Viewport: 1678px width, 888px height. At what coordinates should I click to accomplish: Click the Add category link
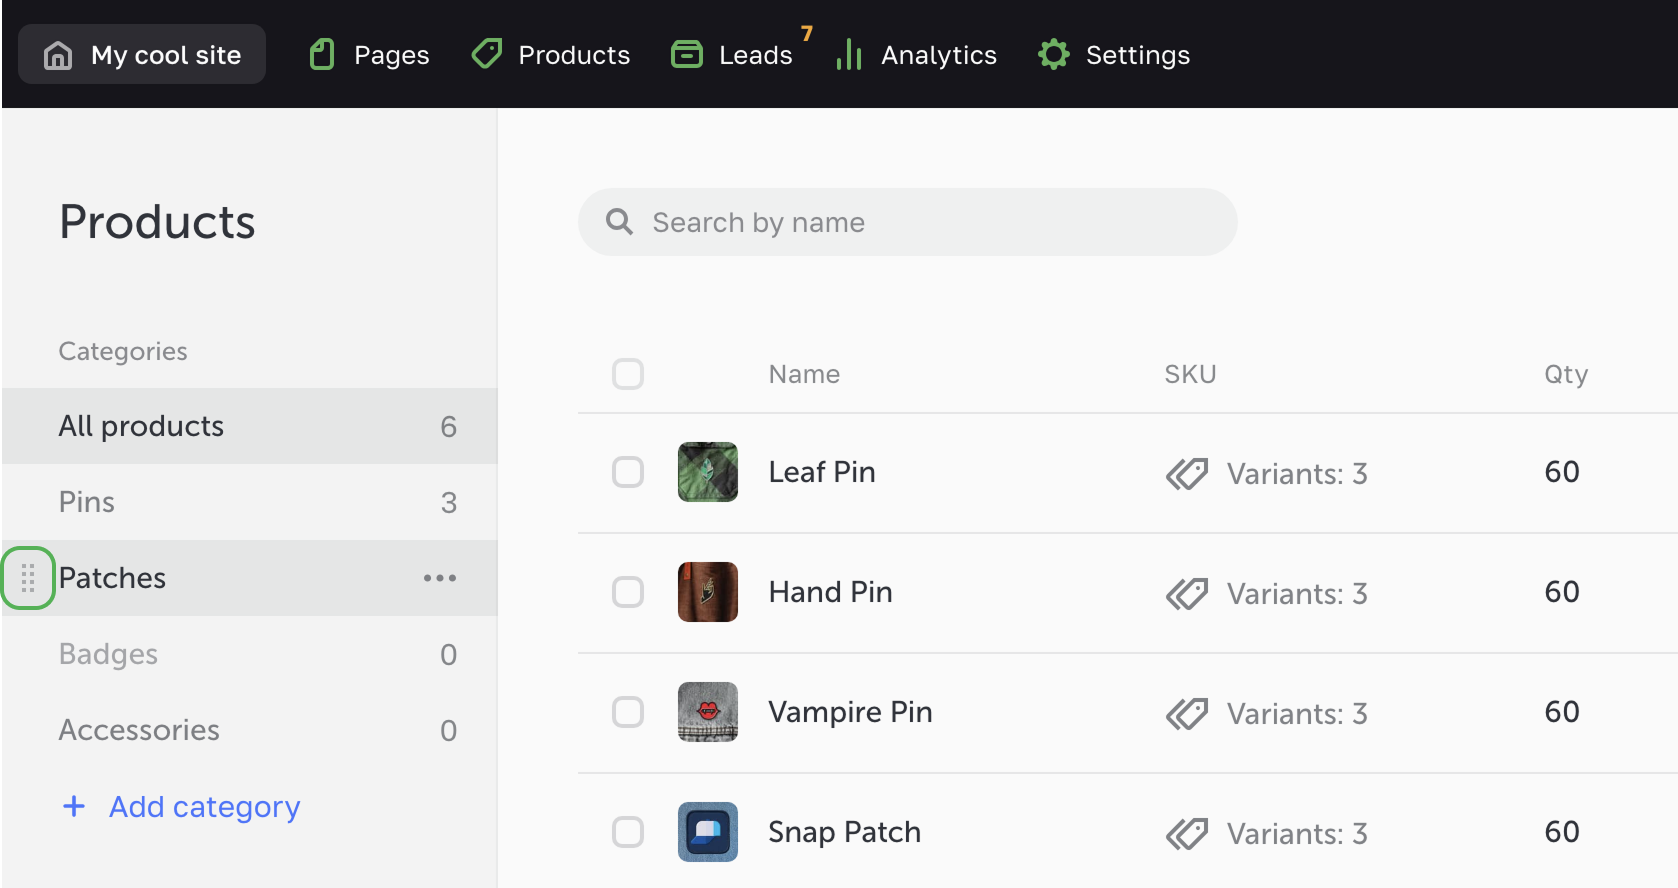[204, 806]
